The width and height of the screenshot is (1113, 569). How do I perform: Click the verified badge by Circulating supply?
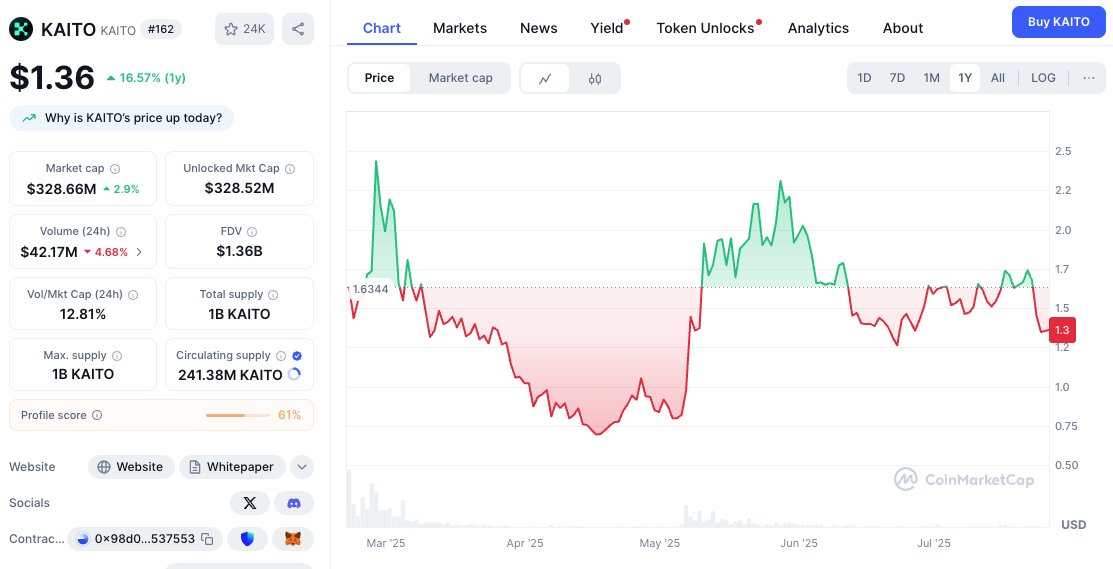point(297,355)
